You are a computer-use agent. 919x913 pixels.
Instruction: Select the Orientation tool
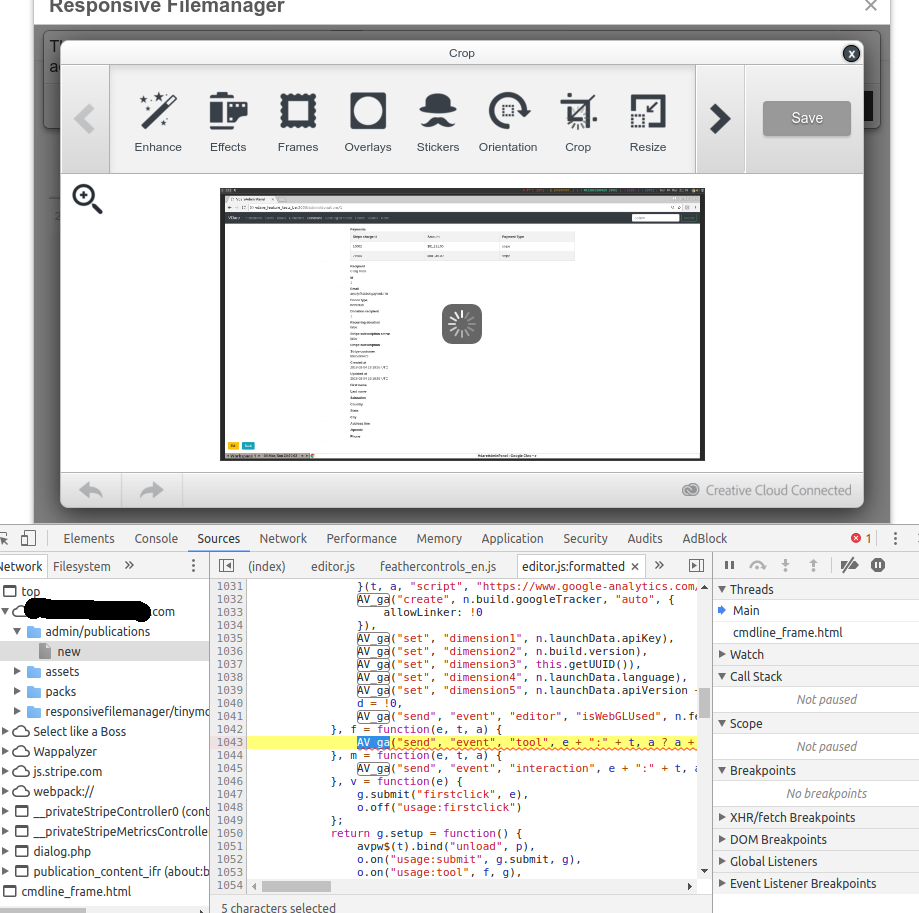tap(507, 120)
